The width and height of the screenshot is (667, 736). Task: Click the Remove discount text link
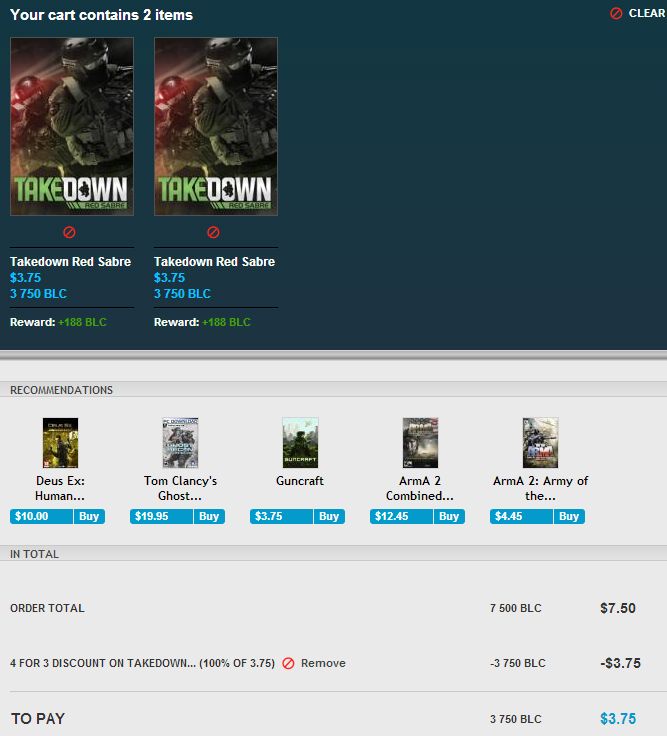tap(323, 663)
